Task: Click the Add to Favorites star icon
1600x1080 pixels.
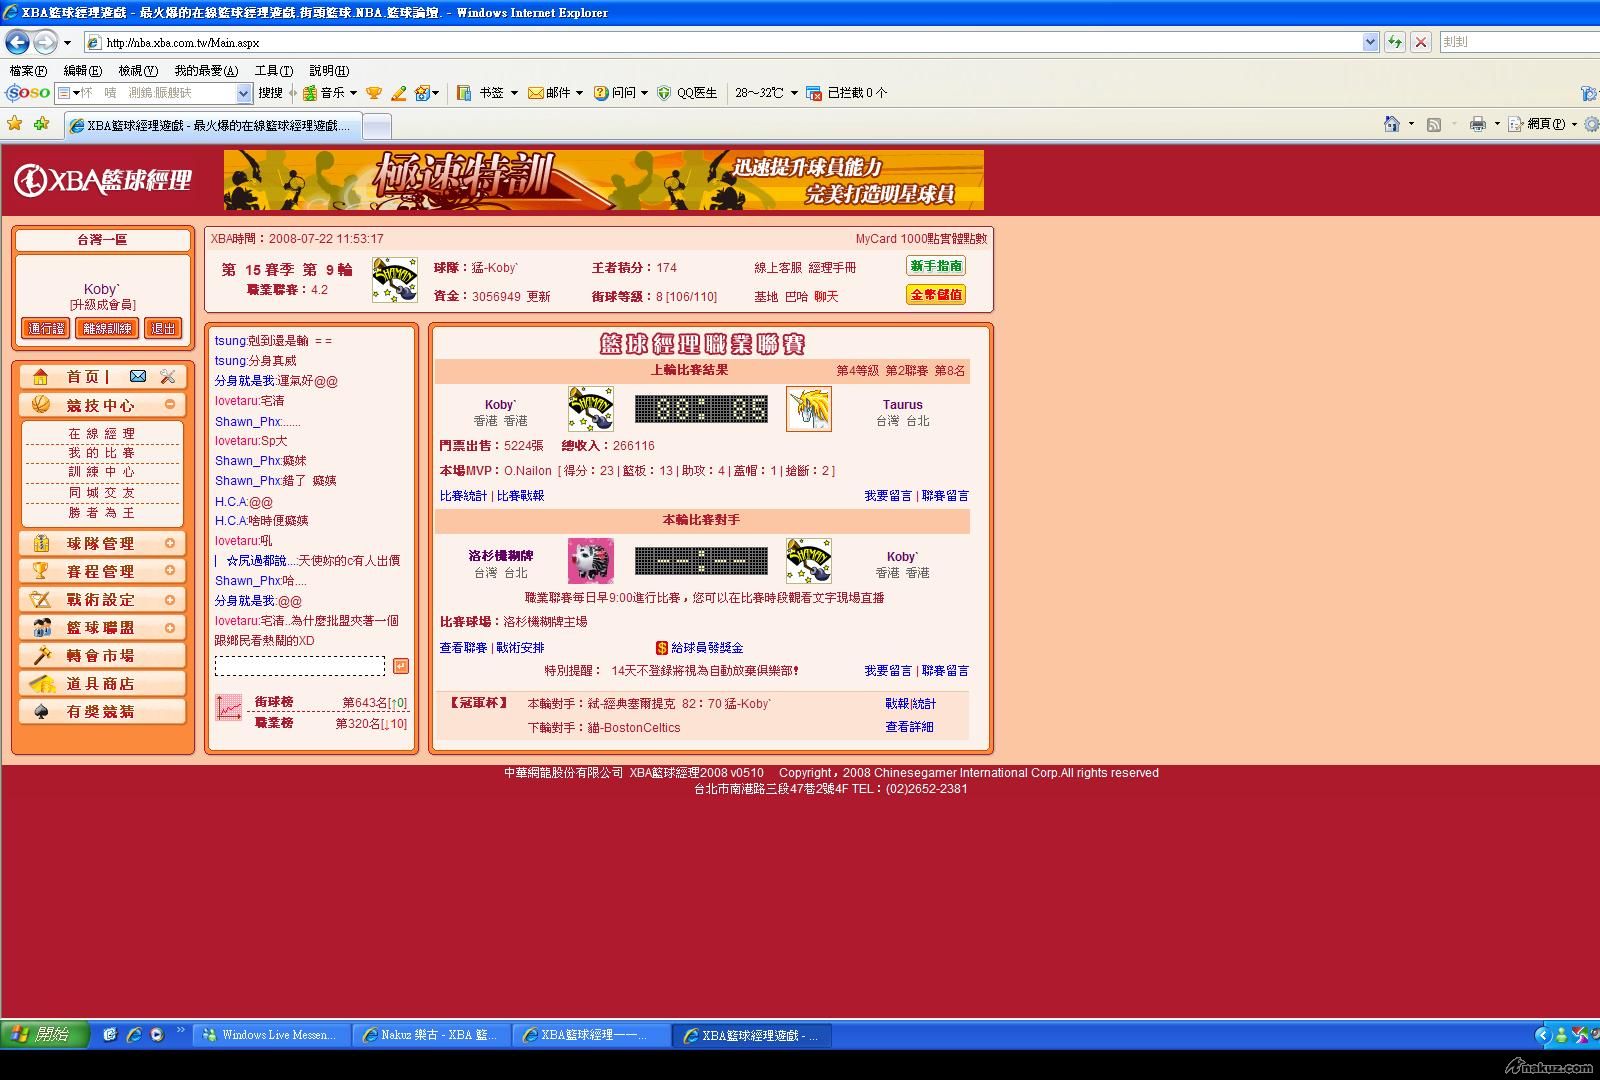Action: (41, 124)
